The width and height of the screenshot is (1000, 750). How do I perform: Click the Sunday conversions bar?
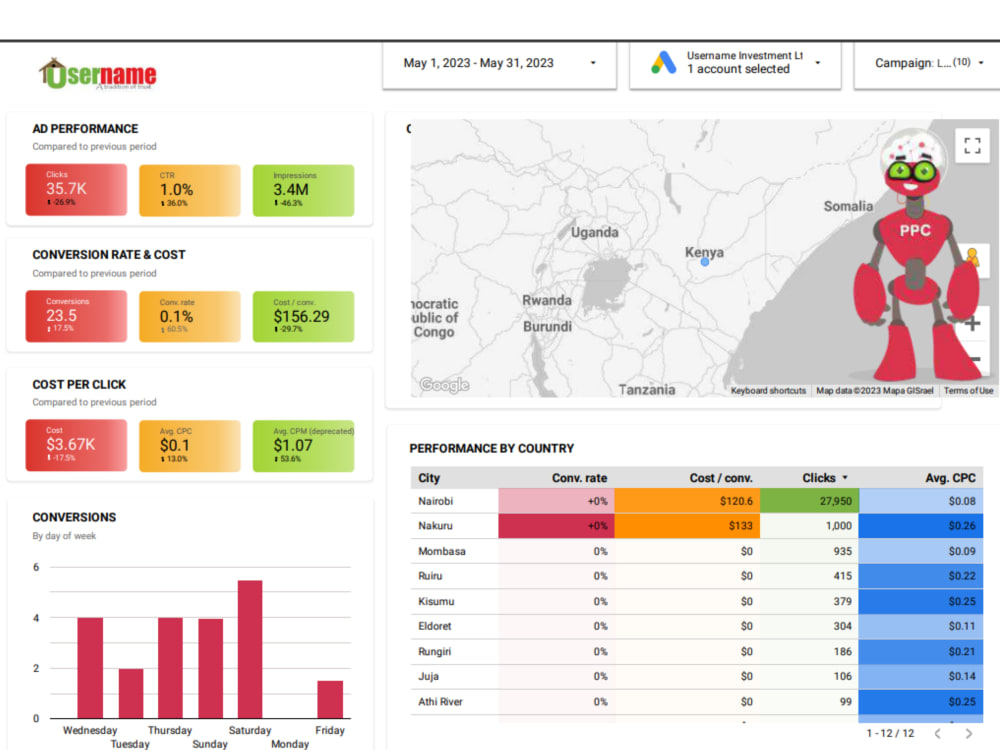point(210,668)
